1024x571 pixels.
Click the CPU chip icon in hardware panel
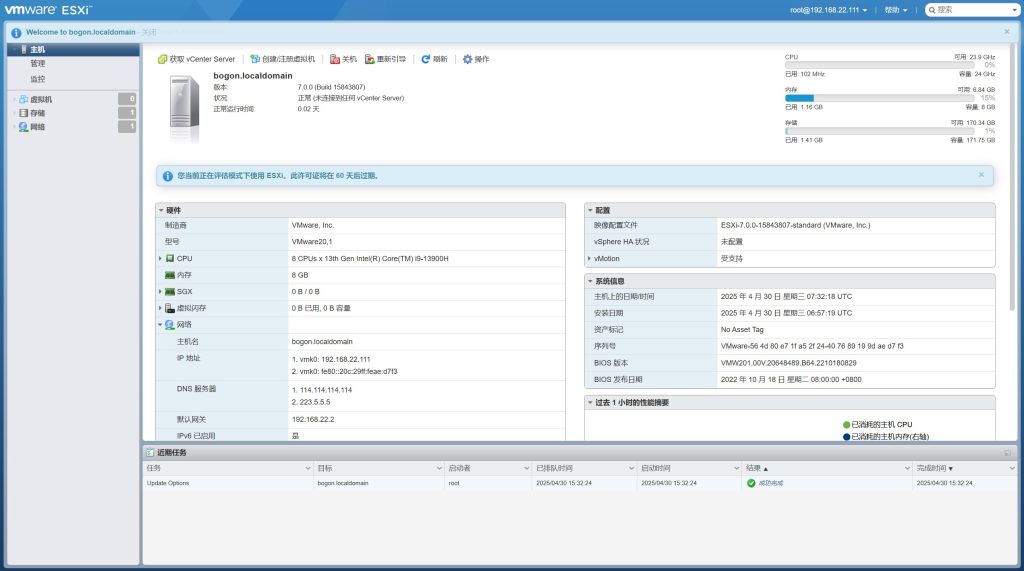click(170, 259)
